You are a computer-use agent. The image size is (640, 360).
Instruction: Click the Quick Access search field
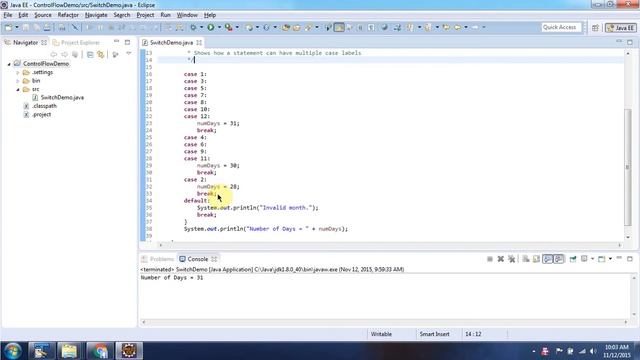point(561,27)
